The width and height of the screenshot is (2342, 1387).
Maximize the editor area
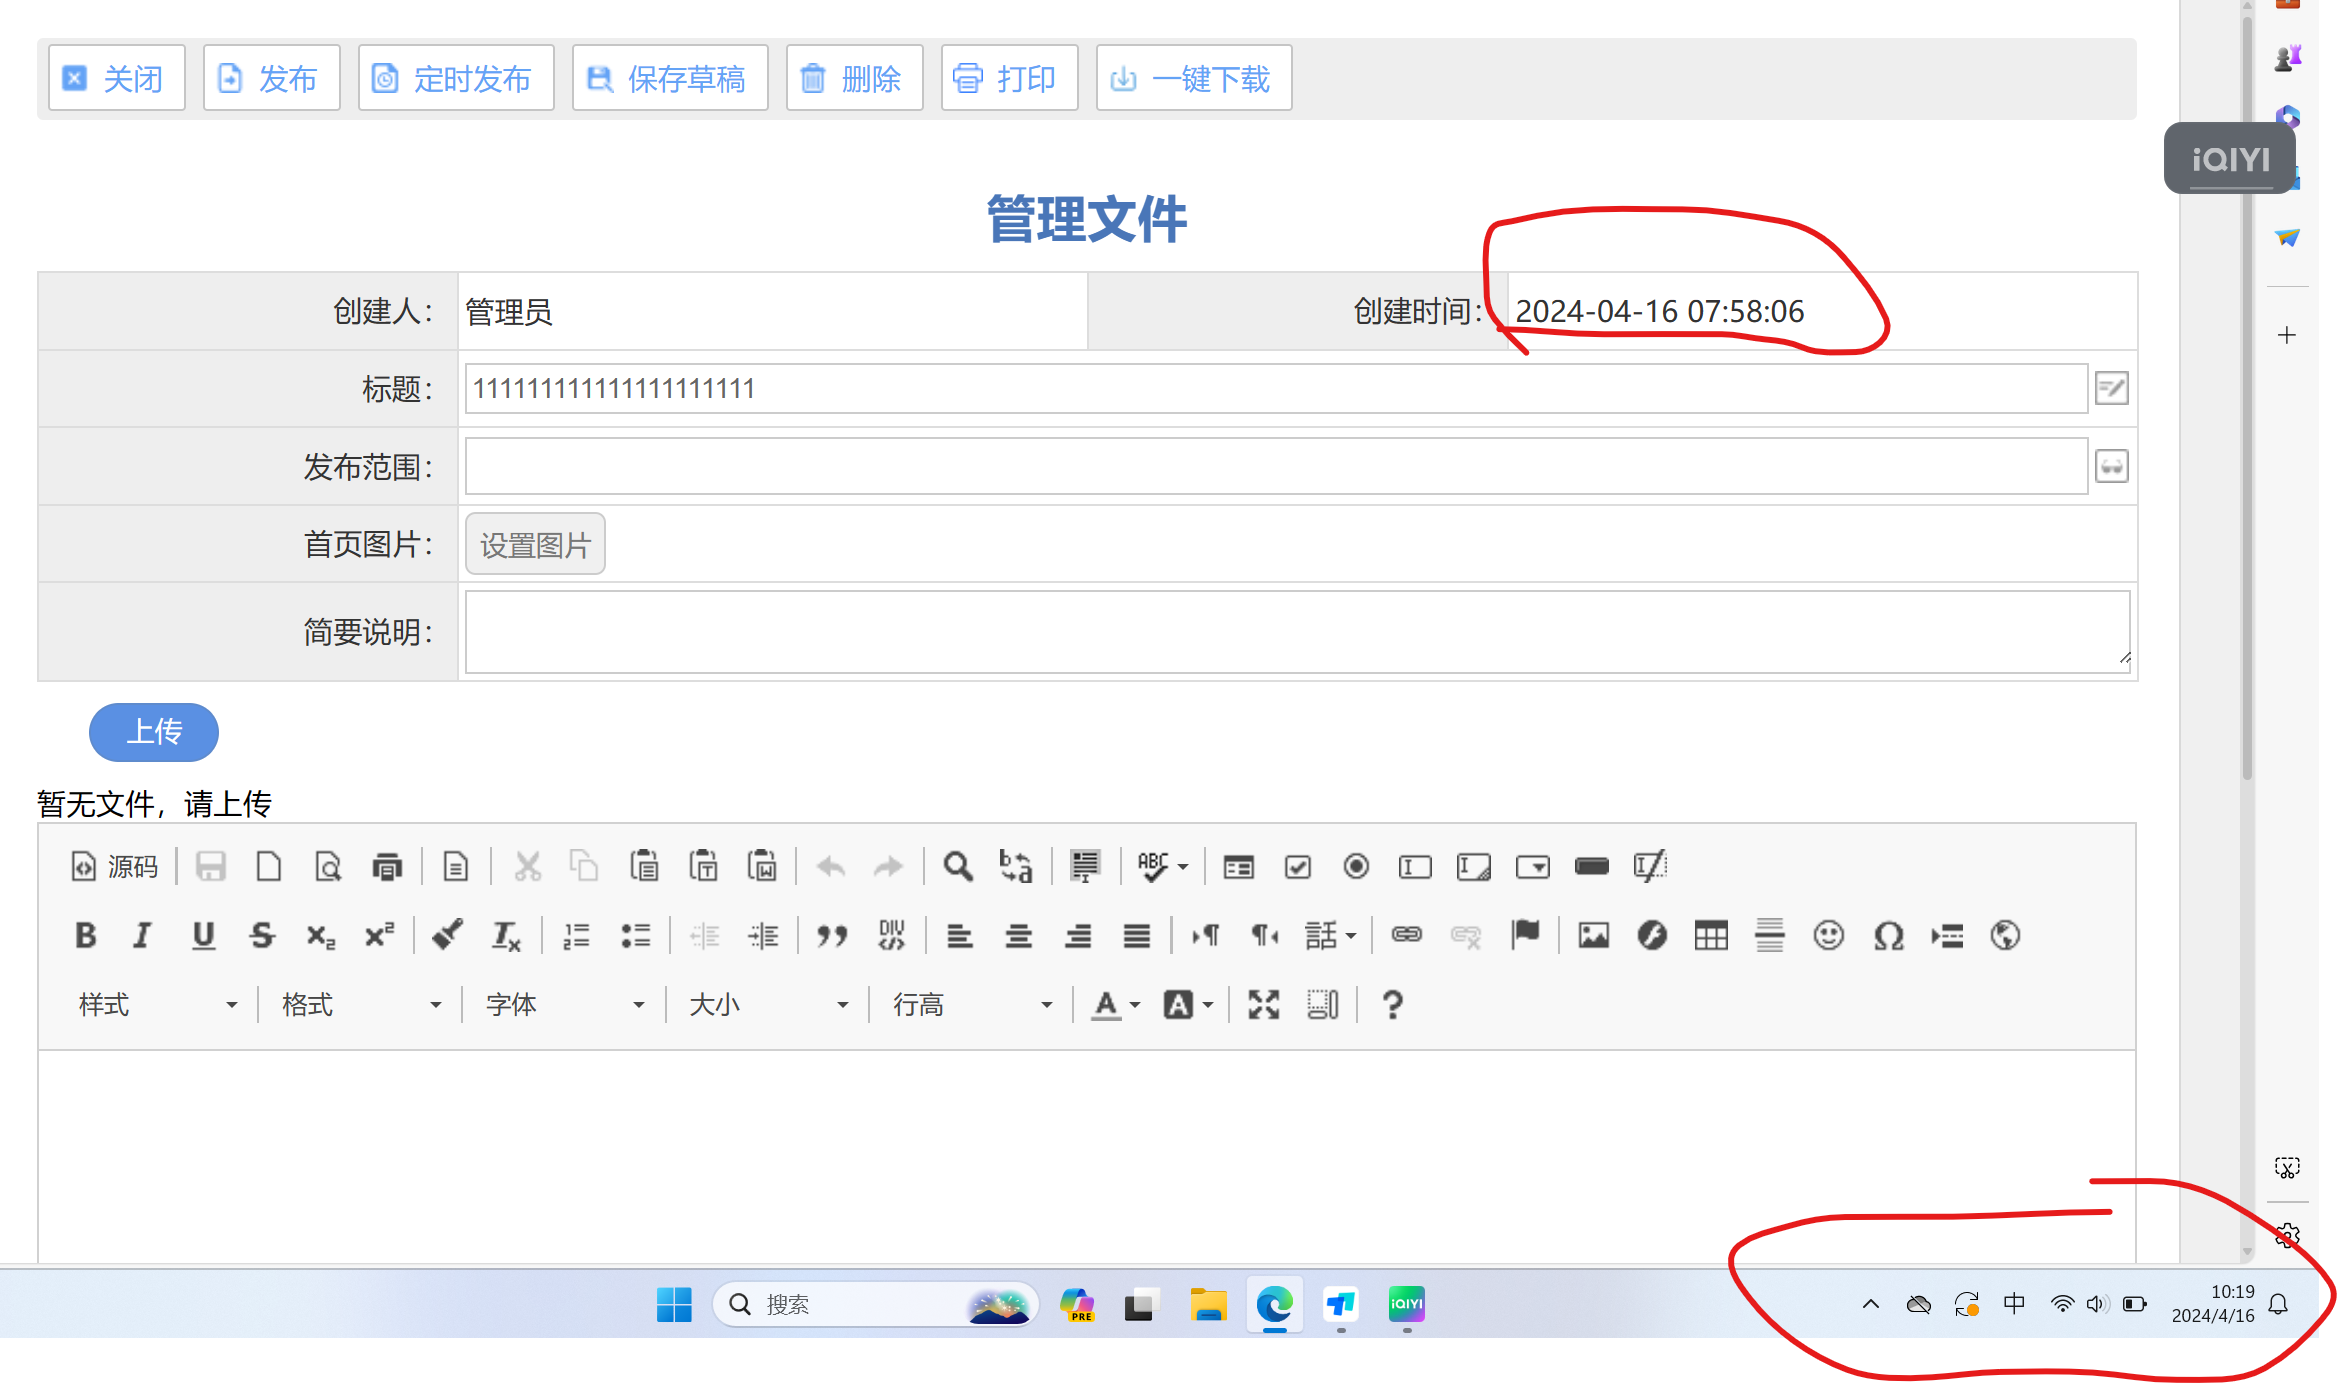click(1264, 1004)
